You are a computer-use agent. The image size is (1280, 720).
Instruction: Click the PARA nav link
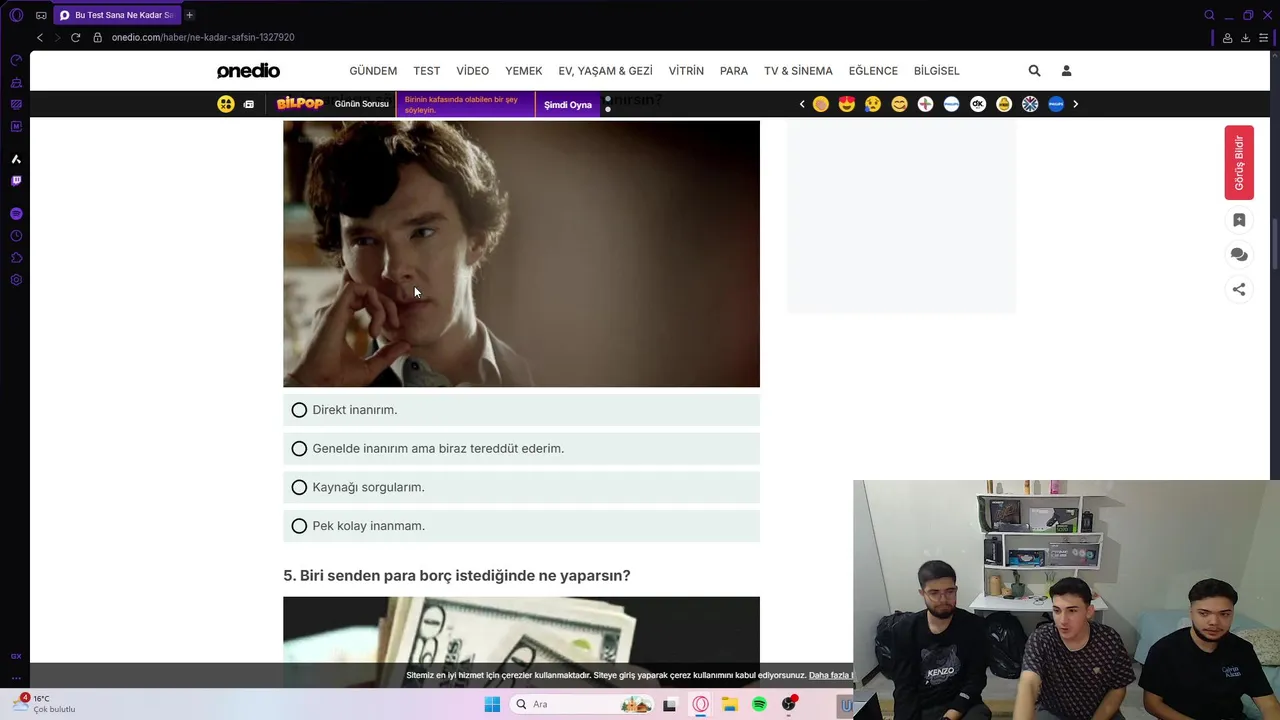pyautogui.click(x=734, y=71)
